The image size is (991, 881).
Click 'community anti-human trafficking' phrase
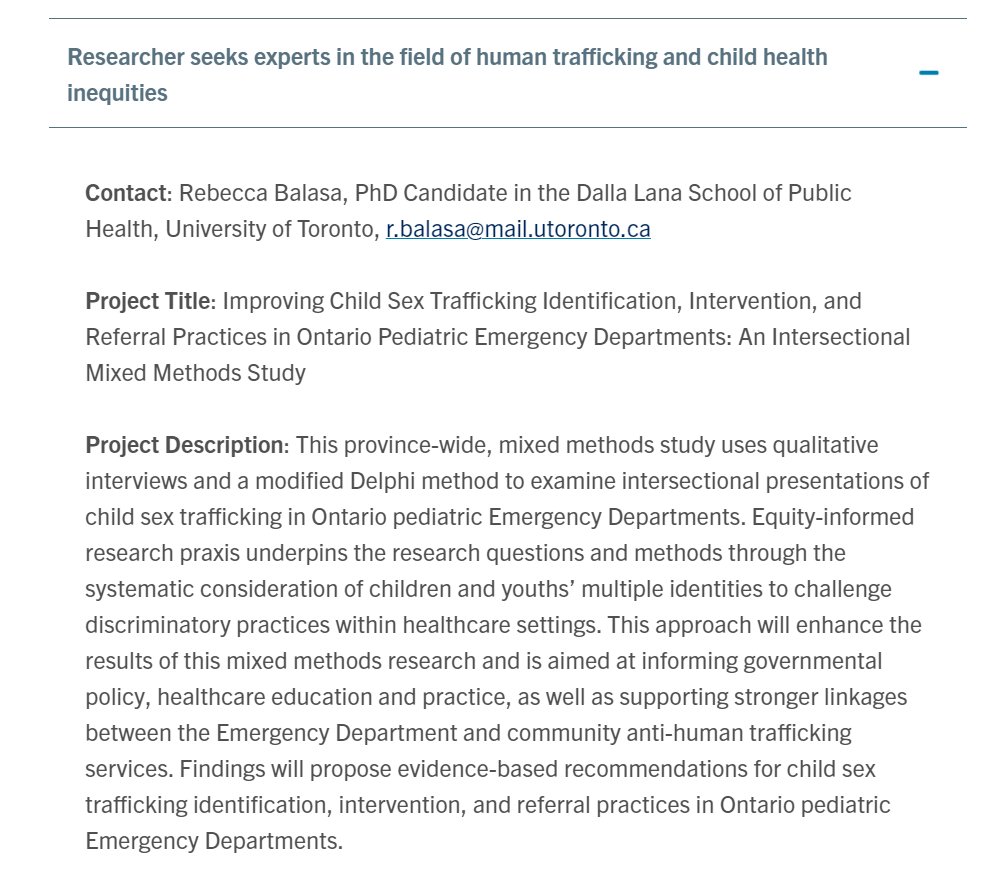pos(679,733)
